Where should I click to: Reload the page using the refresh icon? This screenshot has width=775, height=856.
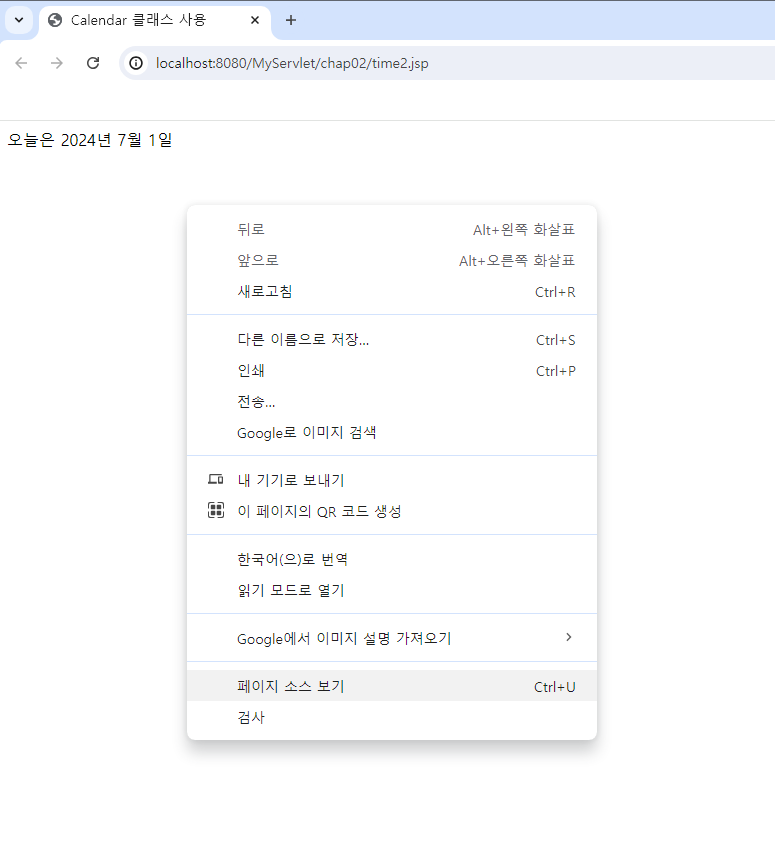click(93, 63)
